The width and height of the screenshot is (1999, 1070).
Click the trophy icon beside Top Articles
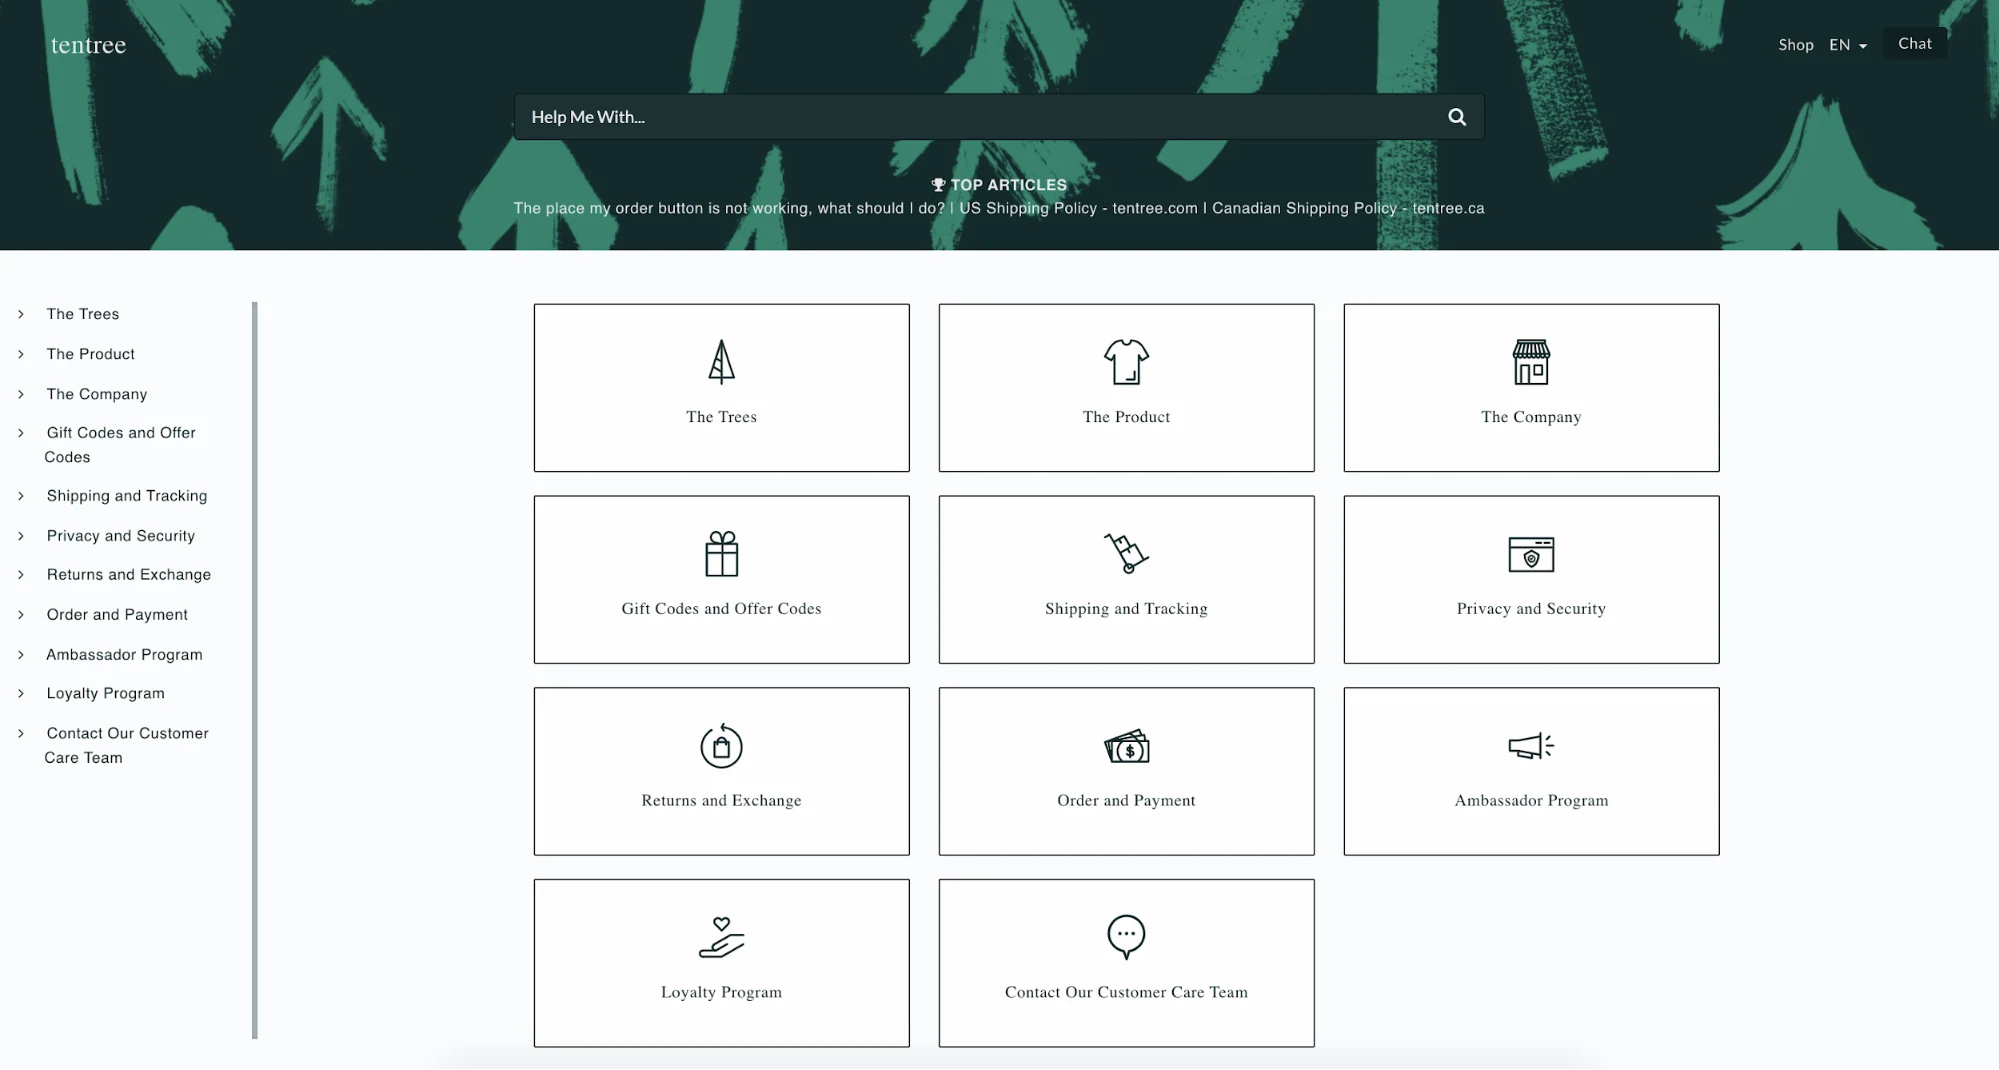938,185
